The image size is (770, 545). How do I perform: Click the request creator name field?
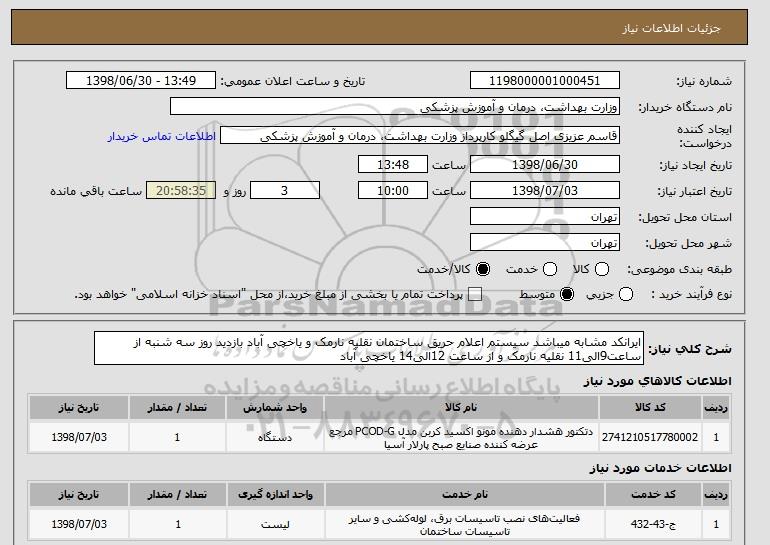coord(420,136)
